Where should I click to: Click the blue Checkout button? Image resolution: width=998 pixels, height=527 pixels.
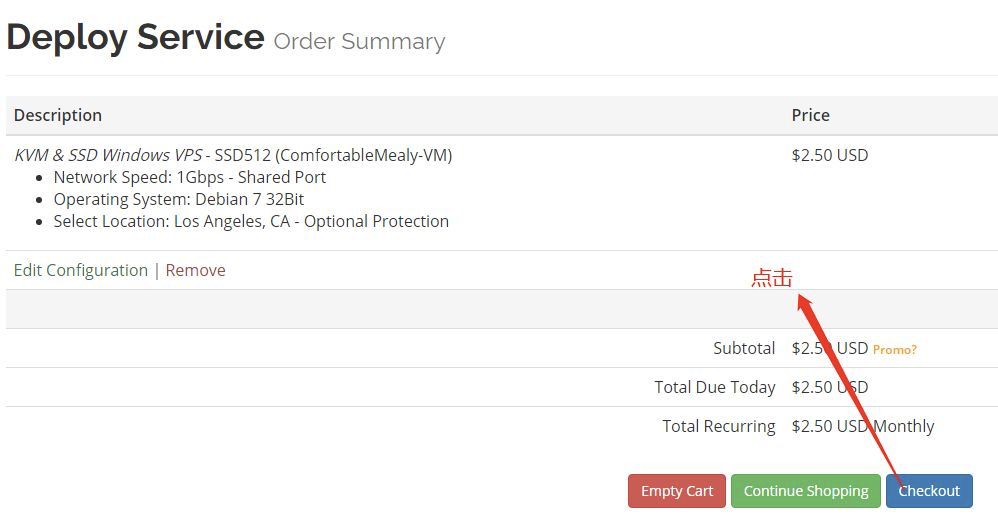tap(929, 491)
